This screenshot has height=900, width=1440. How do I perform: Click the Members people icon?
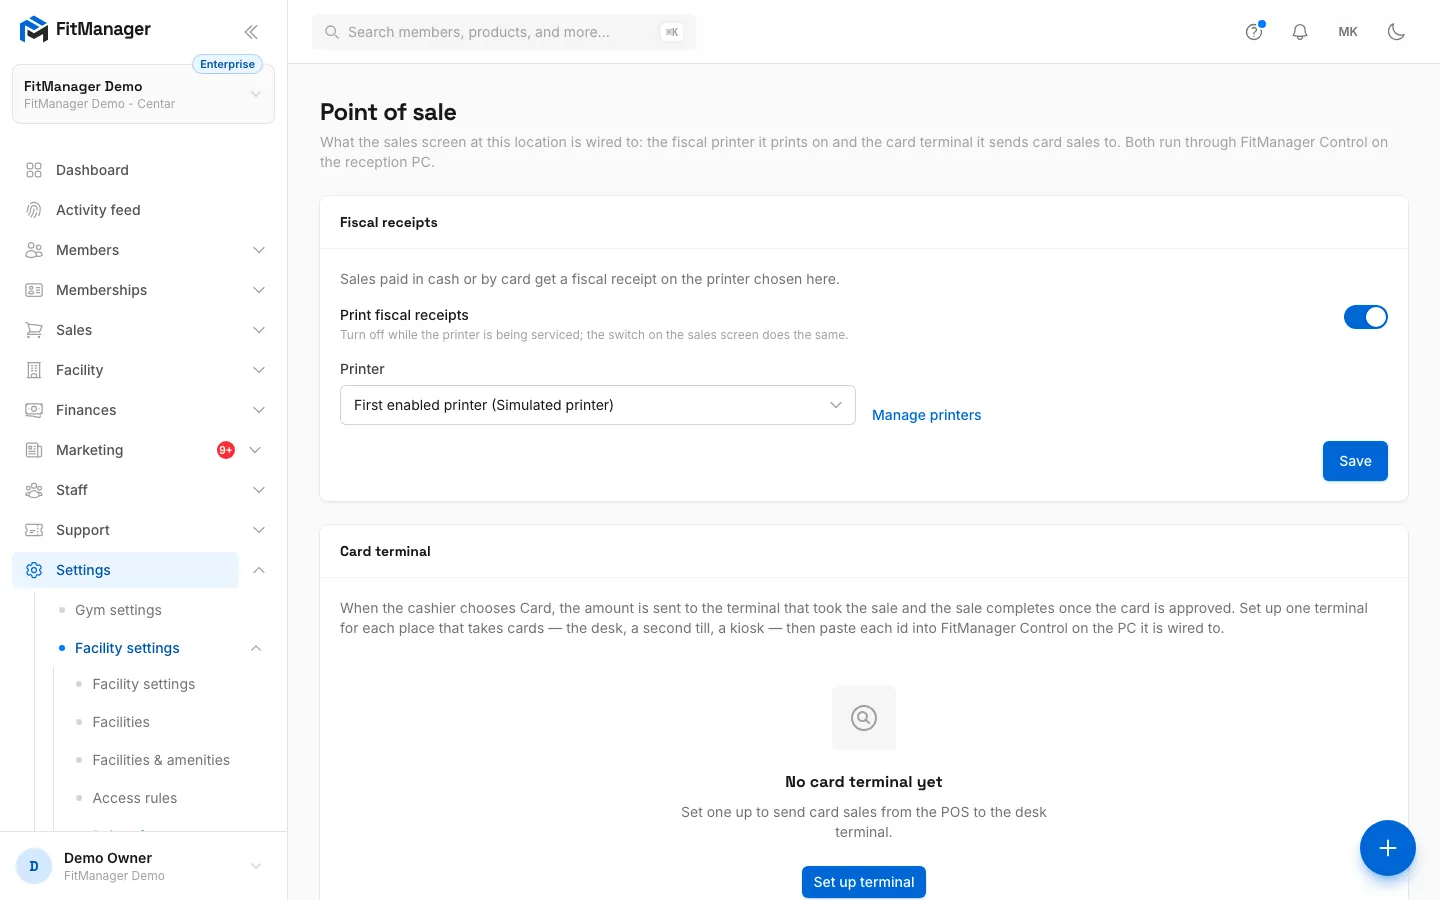click(x=34, y=250)
